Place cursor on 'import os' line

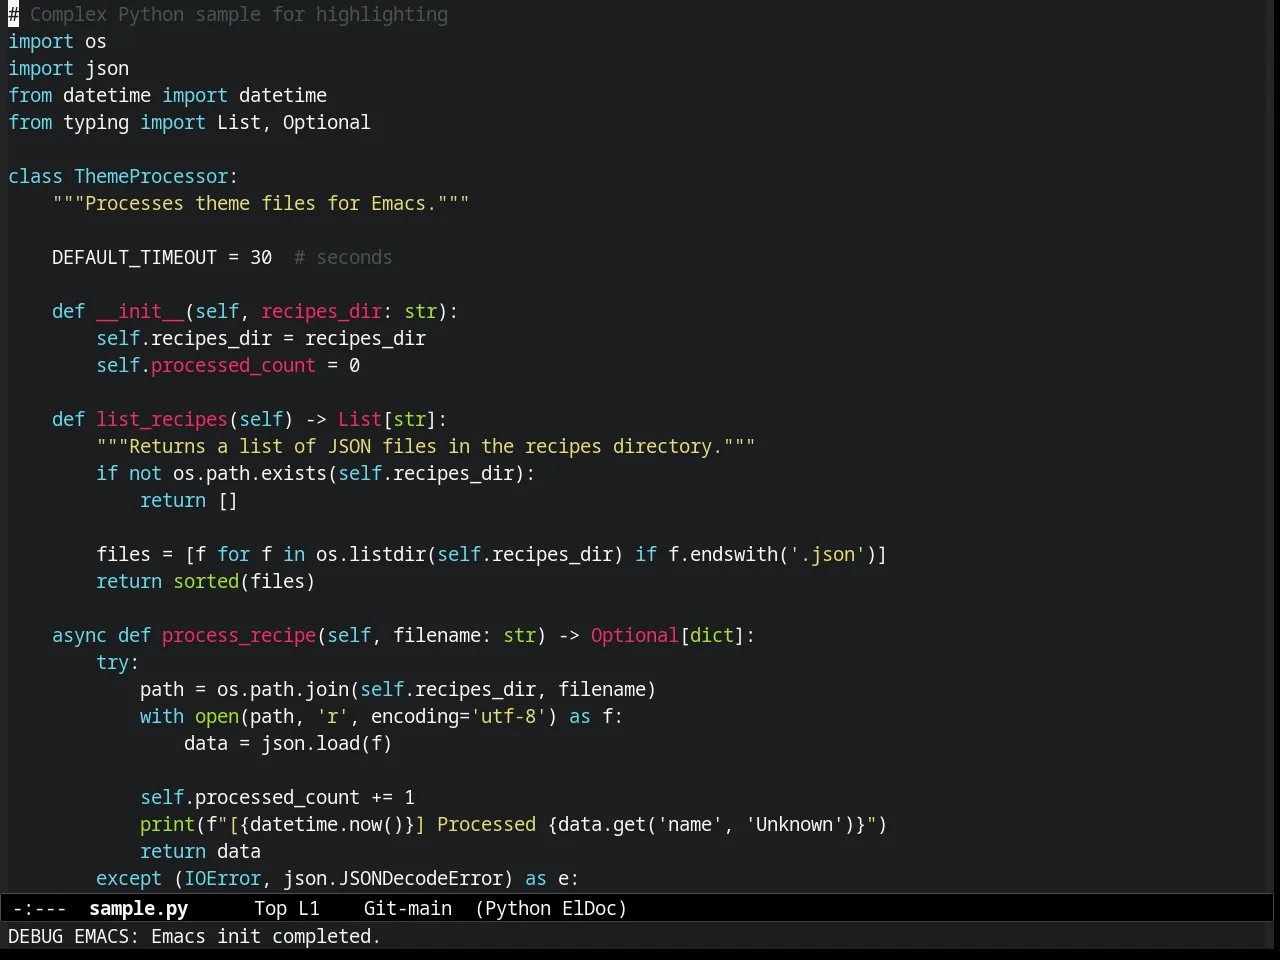[57, 41]
